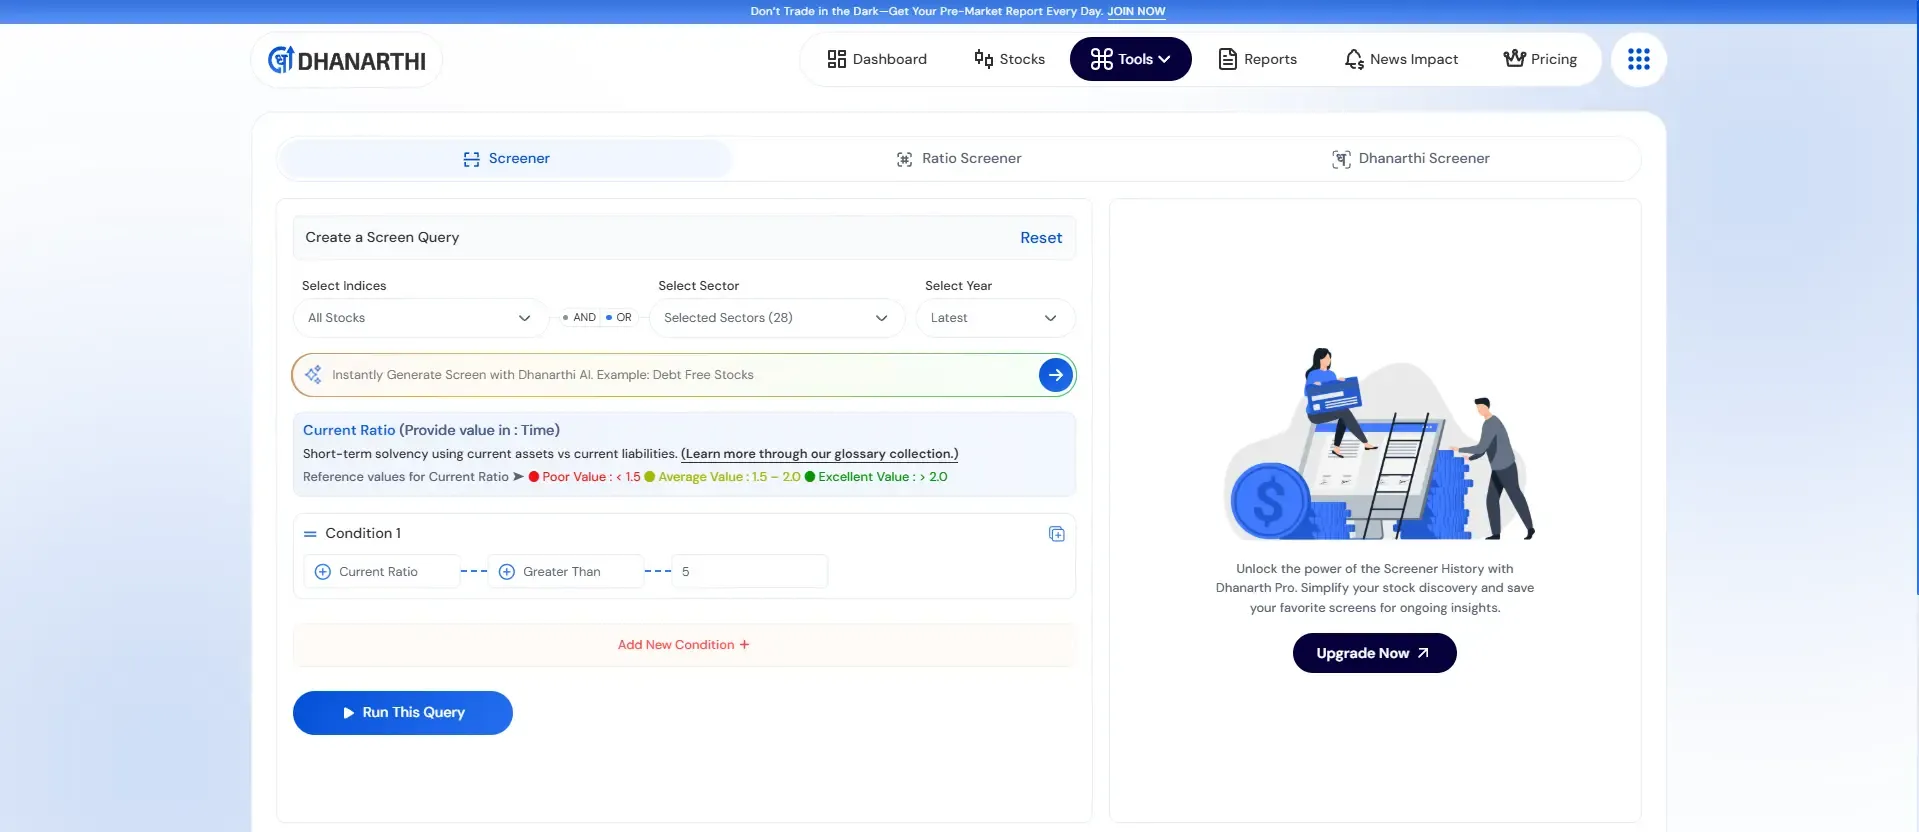Click the Upgrade Now button
This screenshot has height=832, width=1919.
1373,653
